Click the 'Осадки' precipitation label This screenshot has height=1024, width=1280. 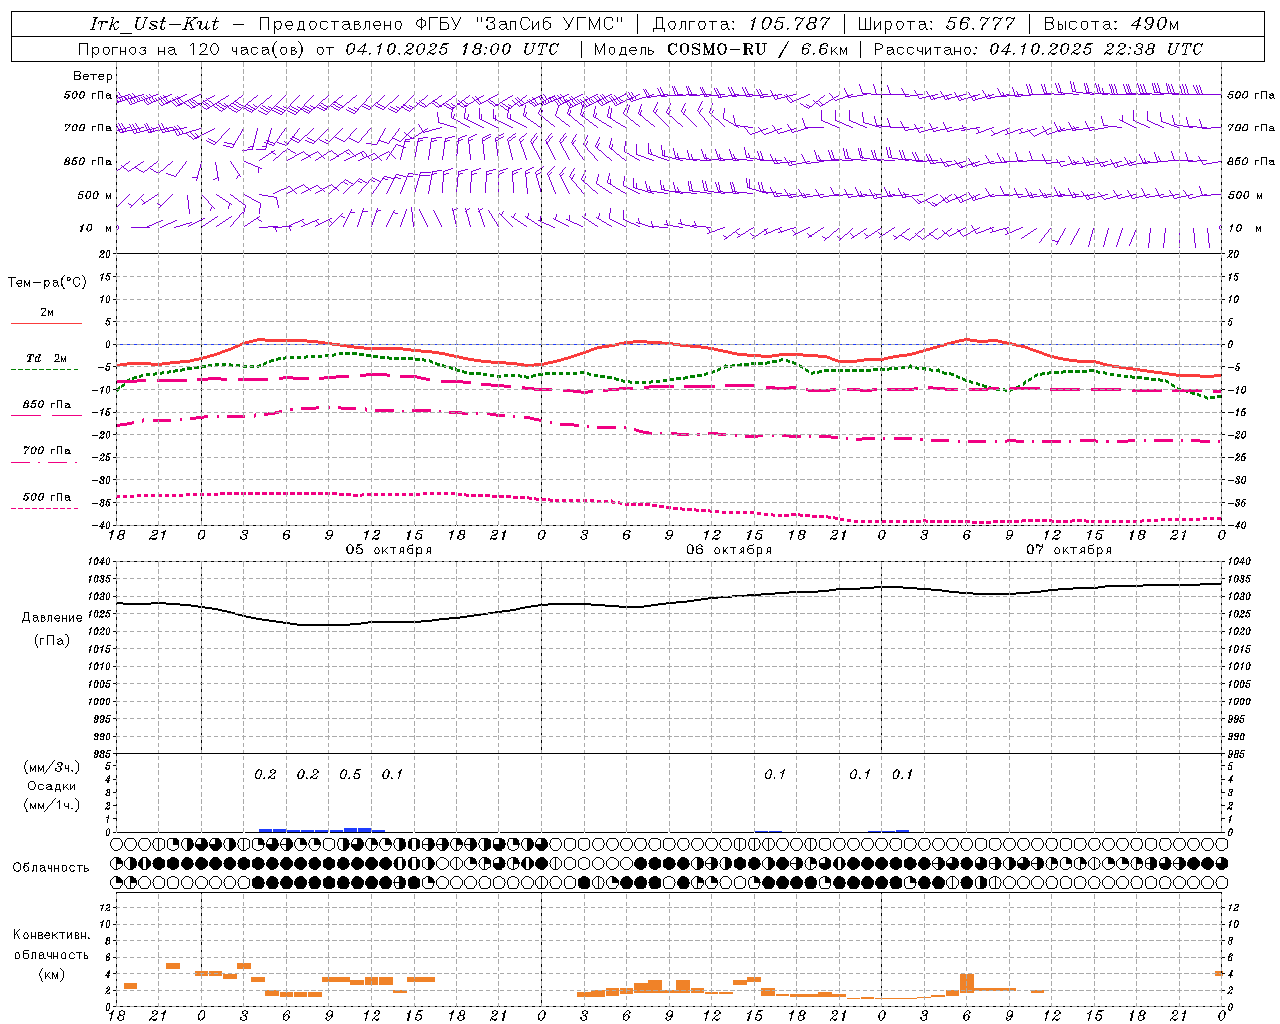(51, 786)
